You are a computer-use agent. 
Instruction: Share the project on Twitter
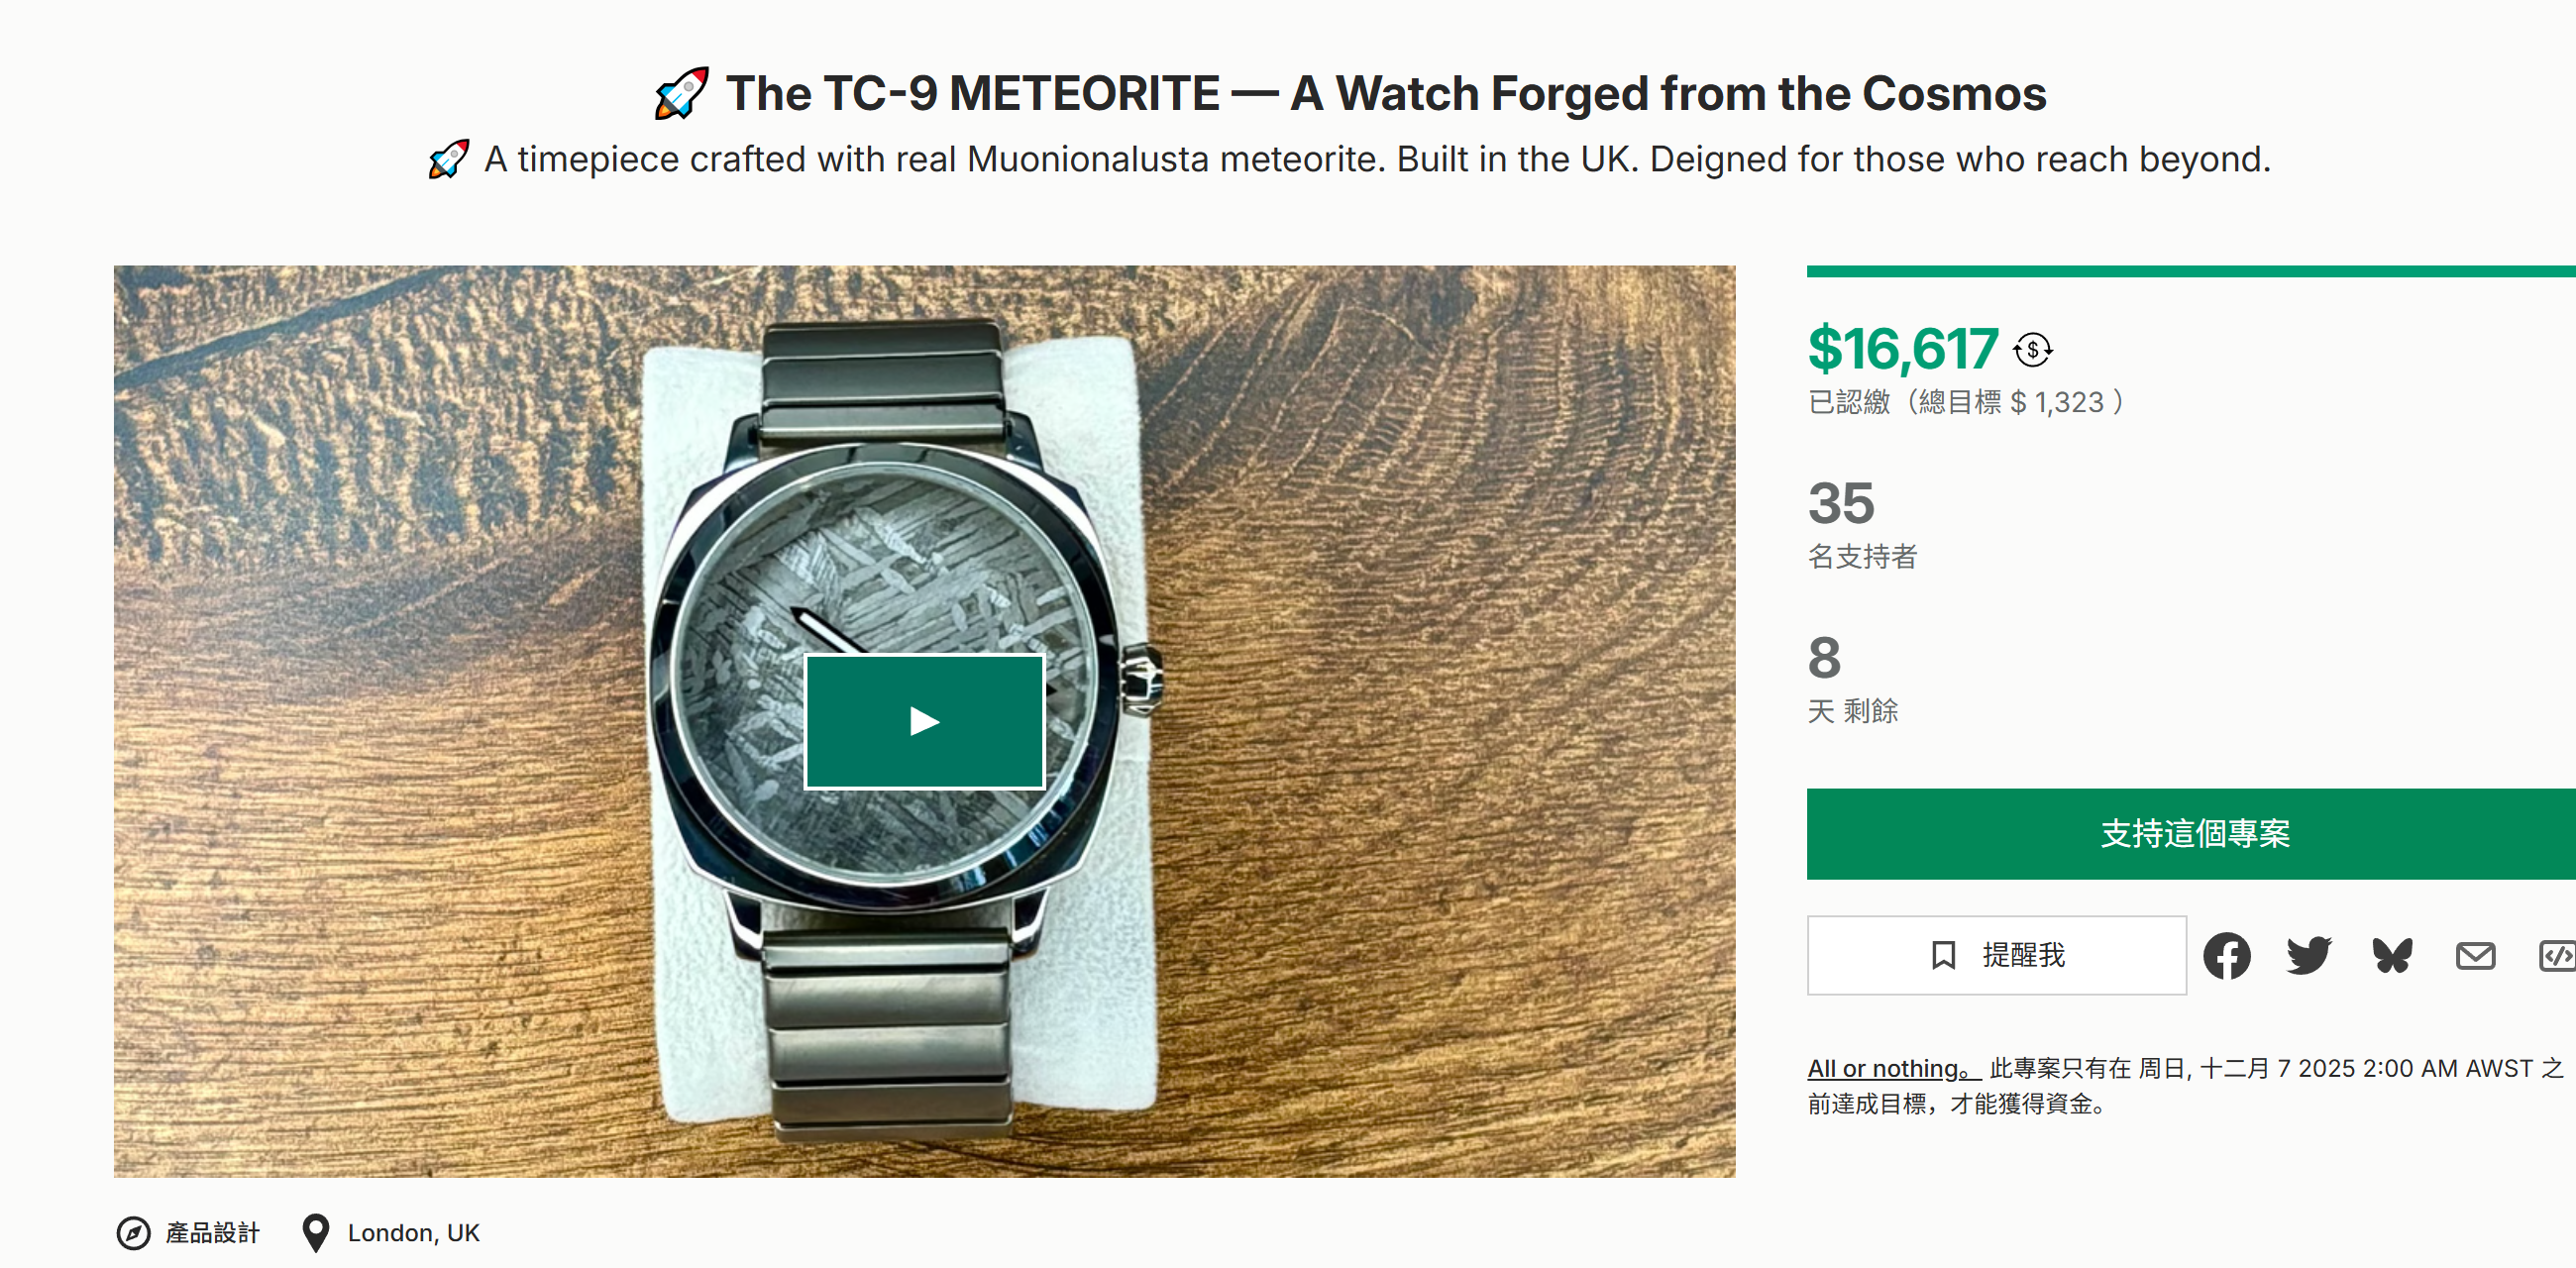click(x=2308, y=956)
